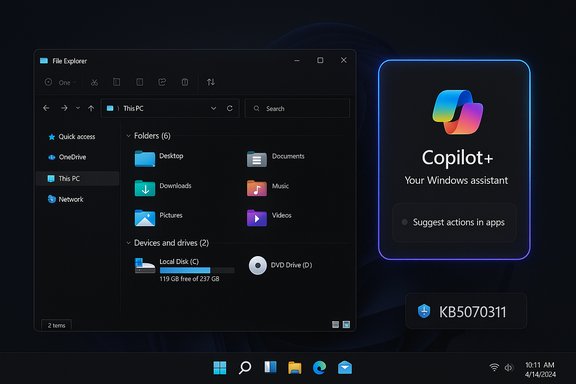Click the Copilot+ logo
576x384 pixels.
pyautogui.click(x=458, y=112)
